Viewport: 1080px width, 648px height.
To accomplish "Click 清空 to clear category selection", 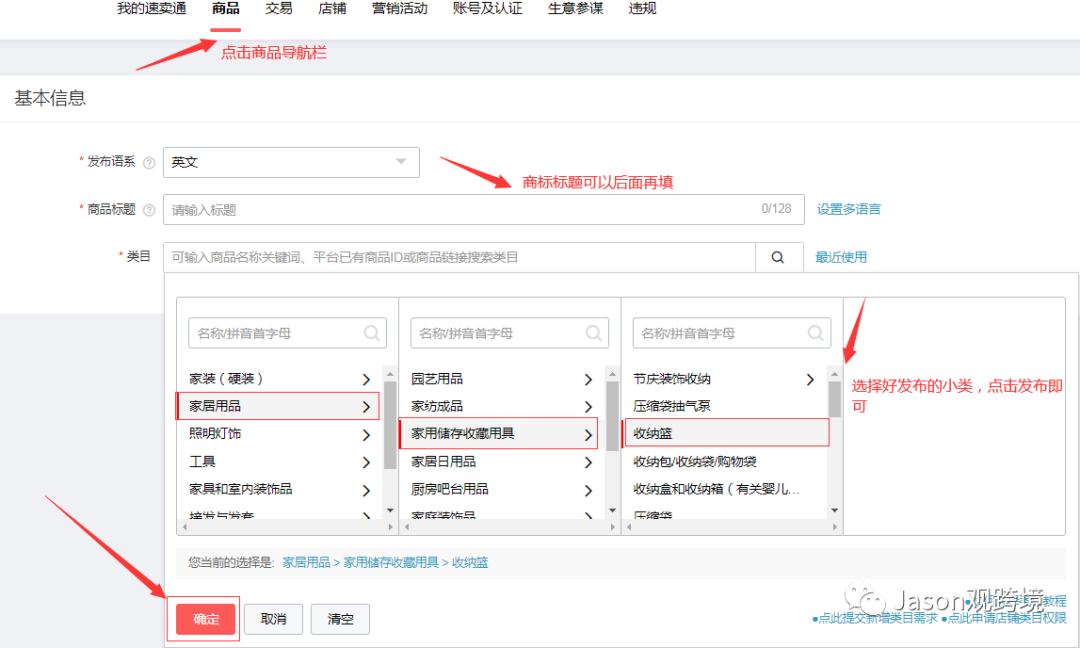I will 341,618.
